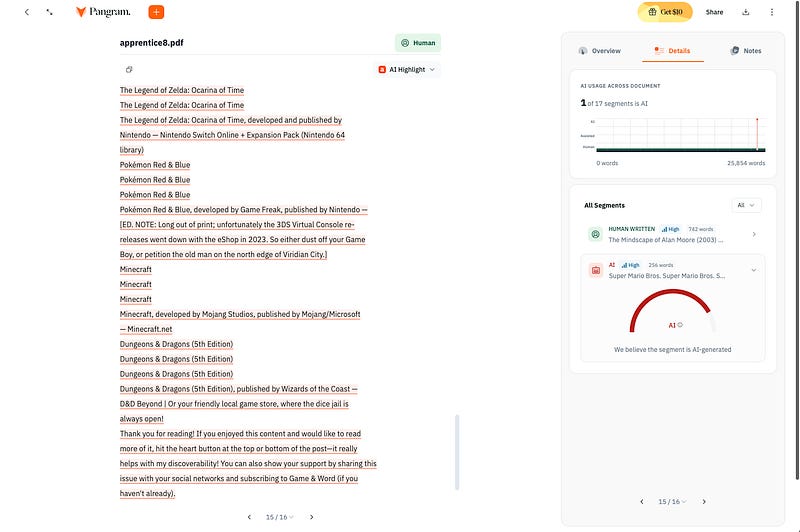Go to previous segment page in side panel
Image resolution: width=800 pixels, height=532 pixels.
pos(641,502)
